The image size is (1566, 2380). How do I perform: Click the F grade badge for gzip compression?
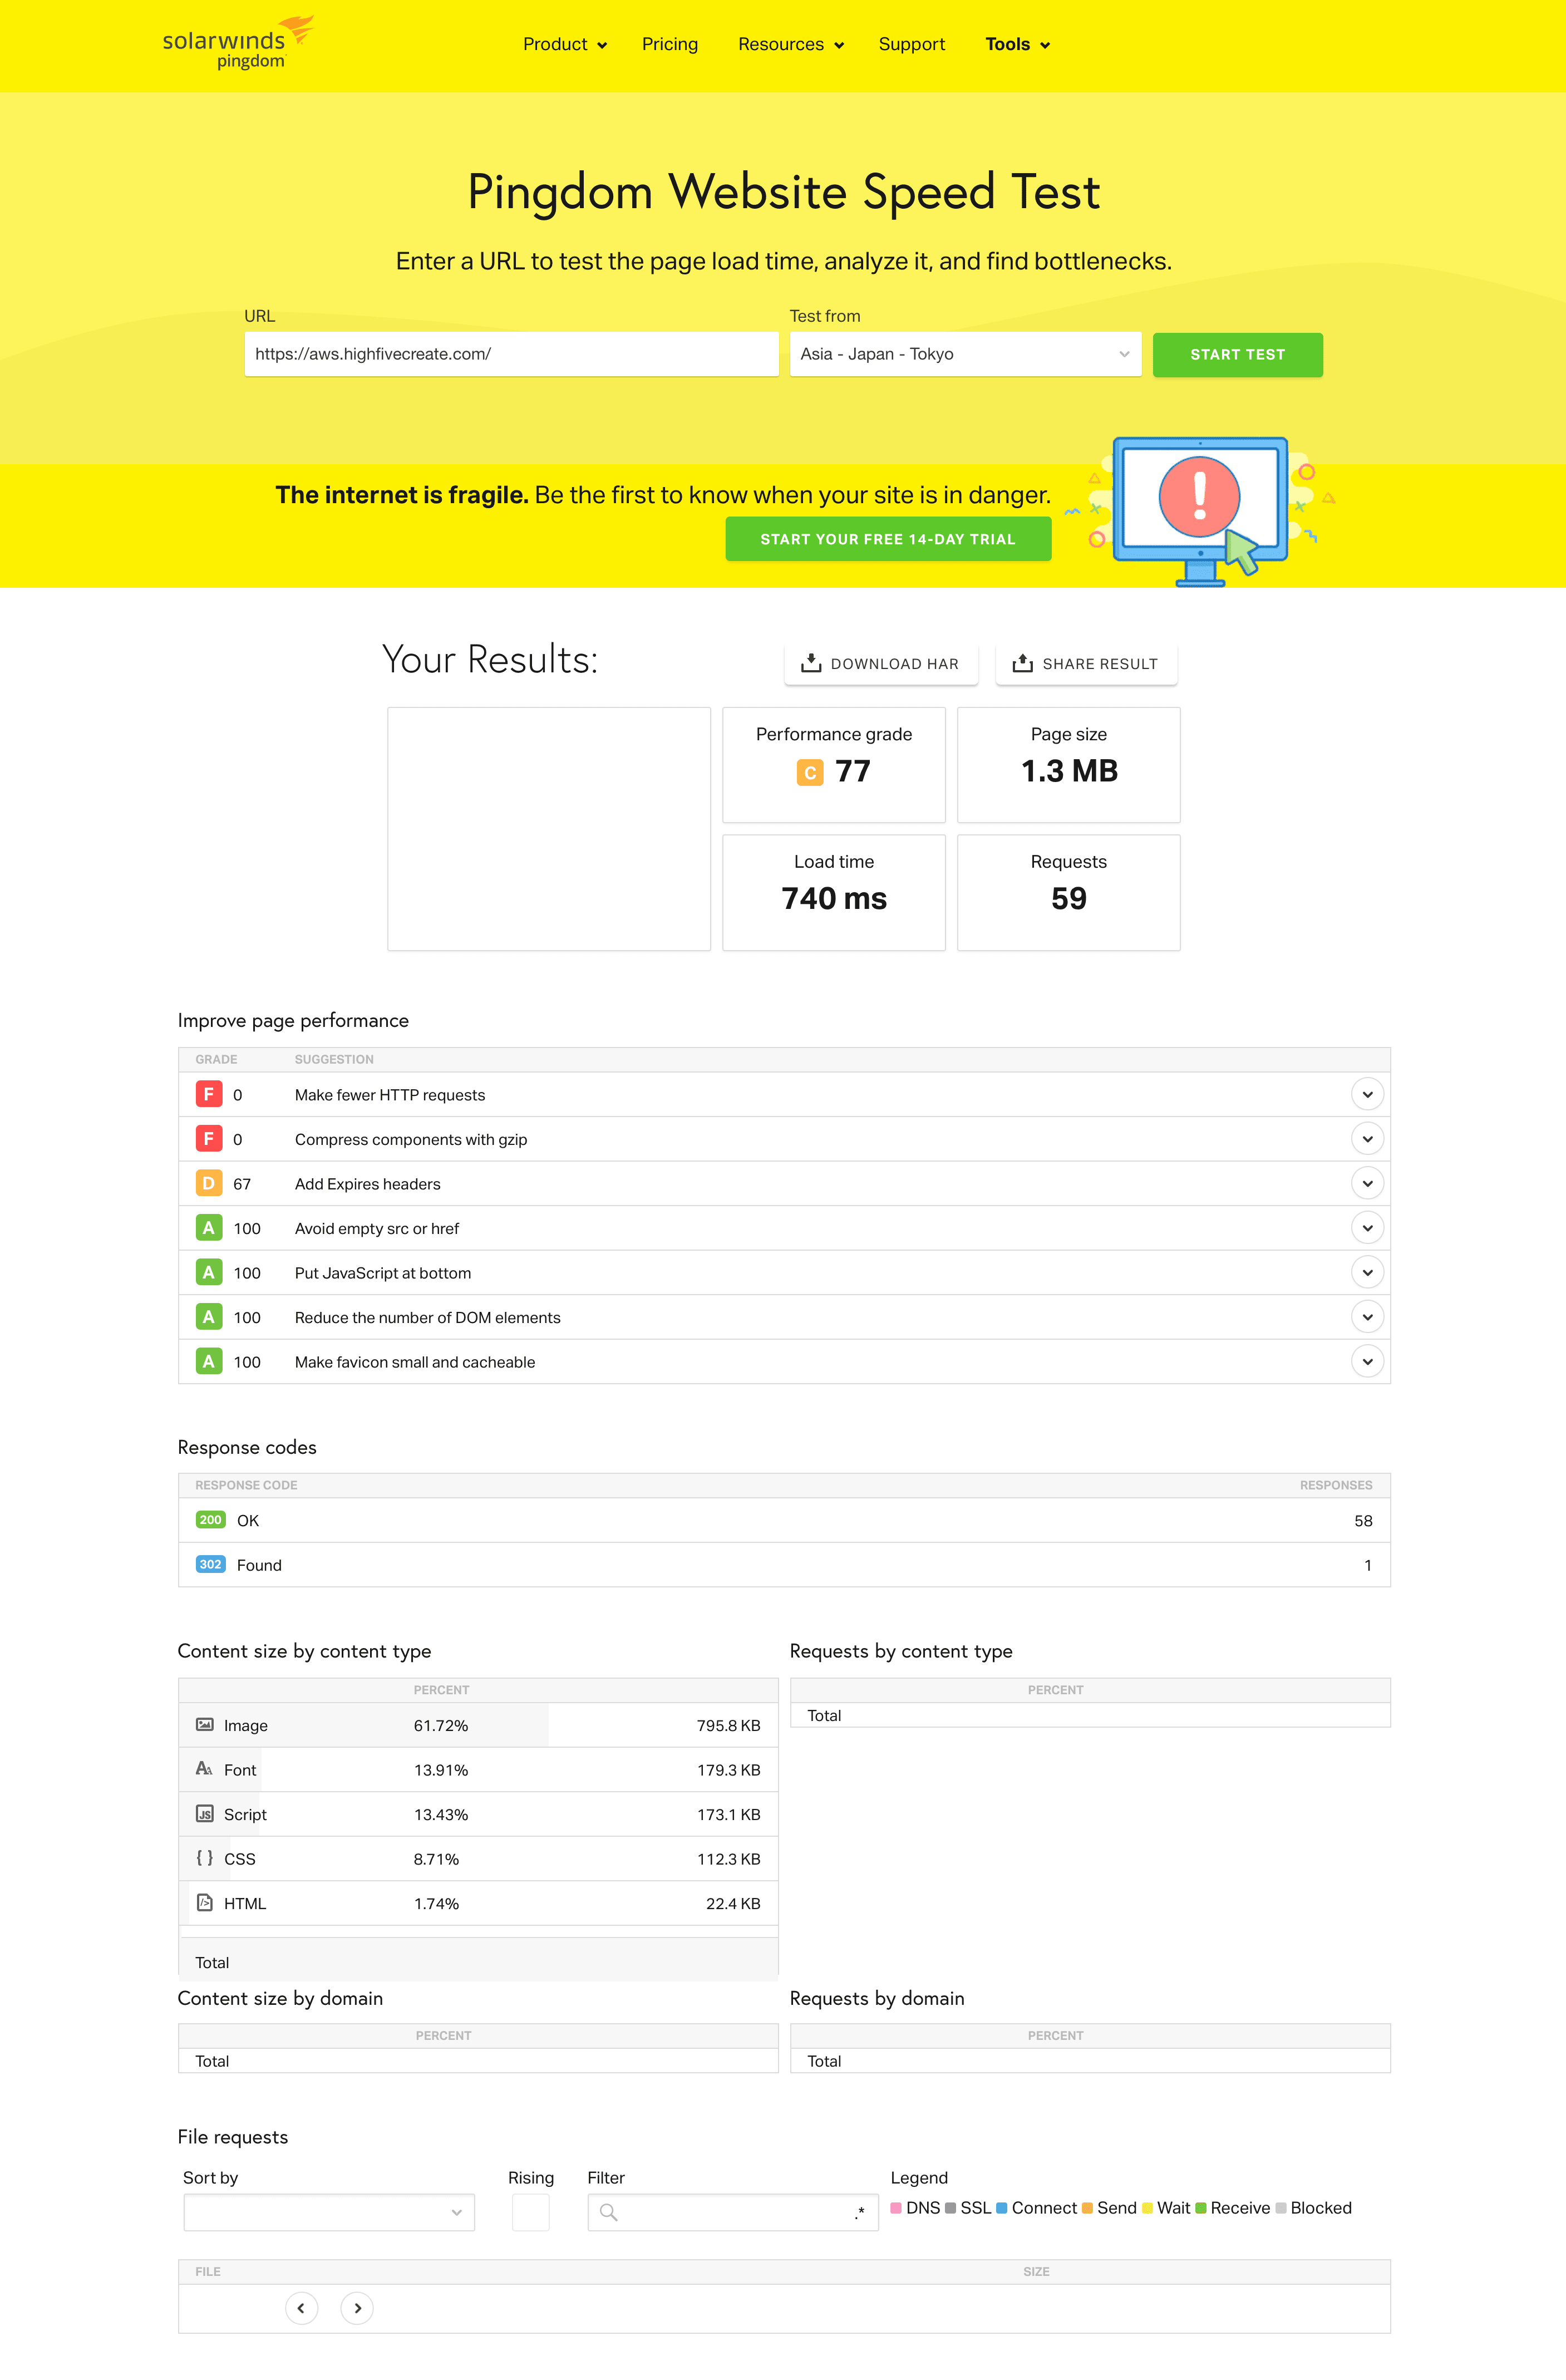click(x=208, y=1138)
